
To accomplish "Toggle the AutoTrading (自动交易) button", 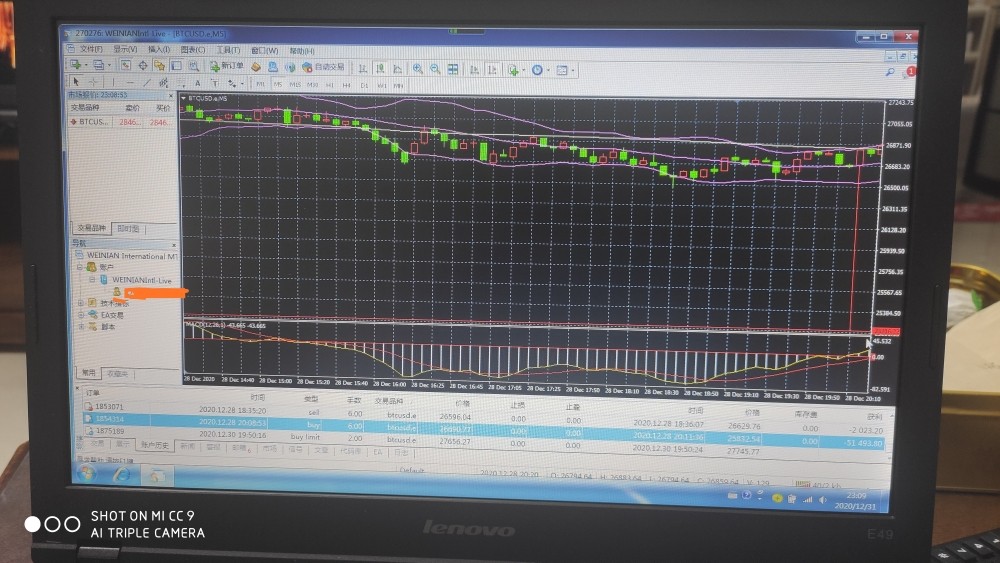I will (x=323, y=68).
